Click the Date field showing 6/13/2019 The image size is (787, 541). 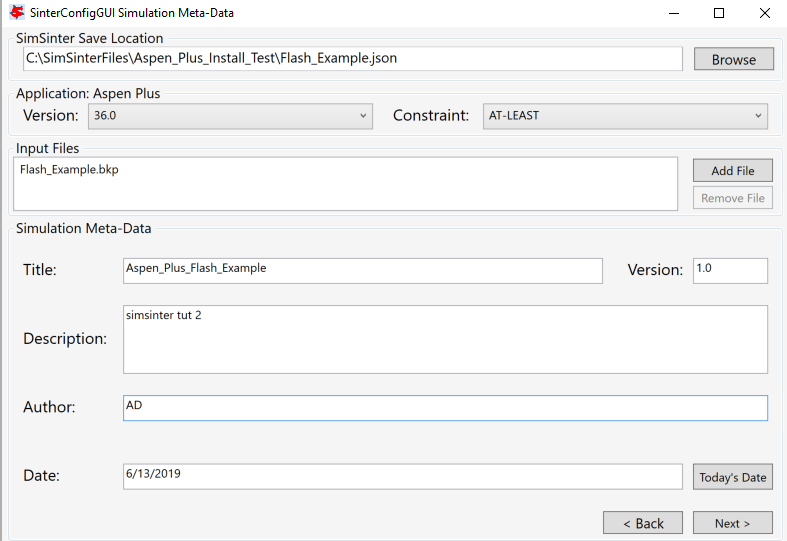(403, 476)
